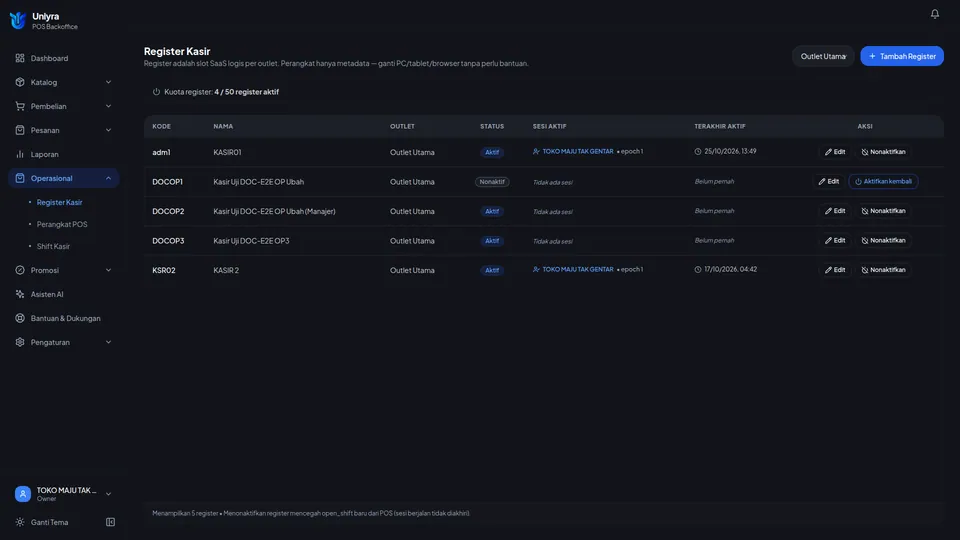Image resolution: width=960 pixels, height=540 pixels.
Task: Expand the Katalog menu chevron
Action: pos(108,82)
